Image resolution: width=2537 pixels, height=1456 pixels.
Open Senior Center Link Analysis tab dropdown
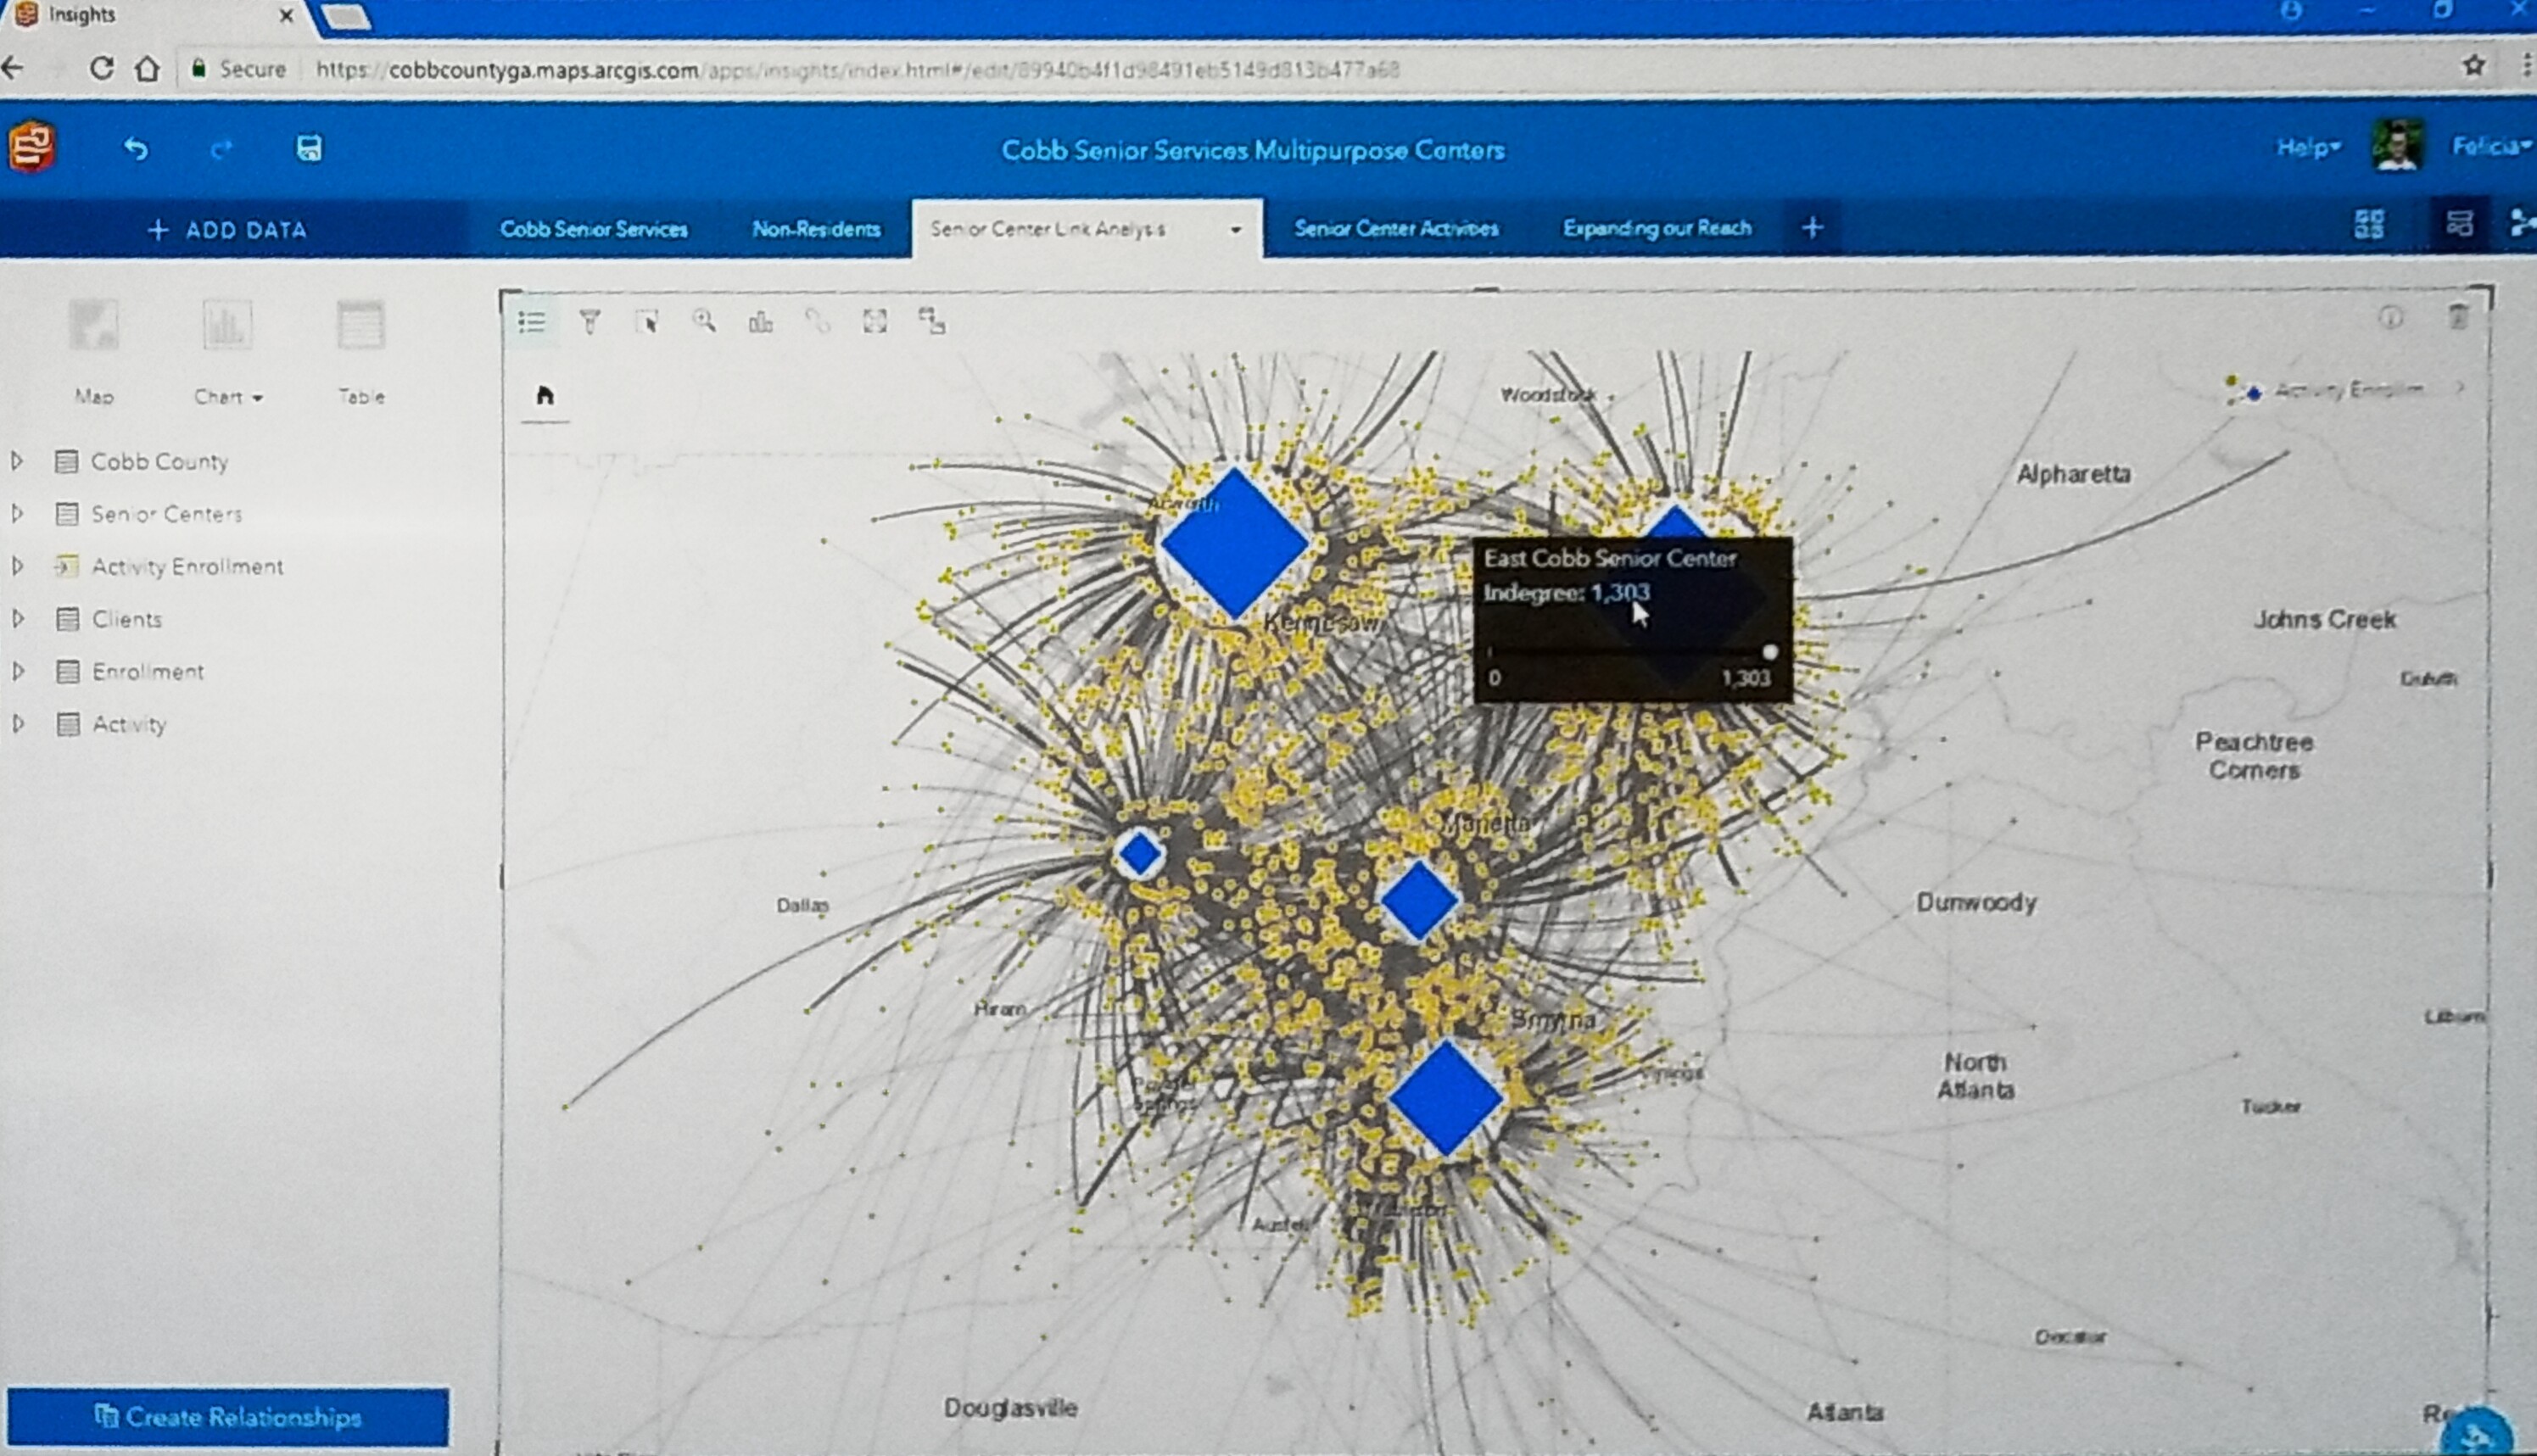pyautogui.click(x=1236, y=229)
